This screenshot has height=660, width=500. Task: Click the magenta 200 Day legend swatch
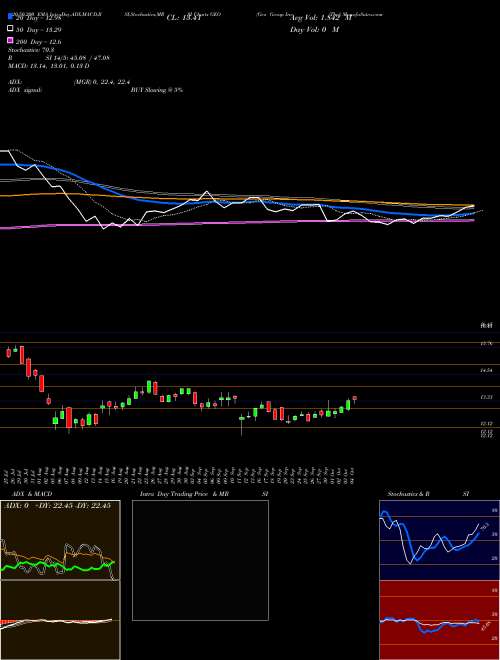point(10,41)
